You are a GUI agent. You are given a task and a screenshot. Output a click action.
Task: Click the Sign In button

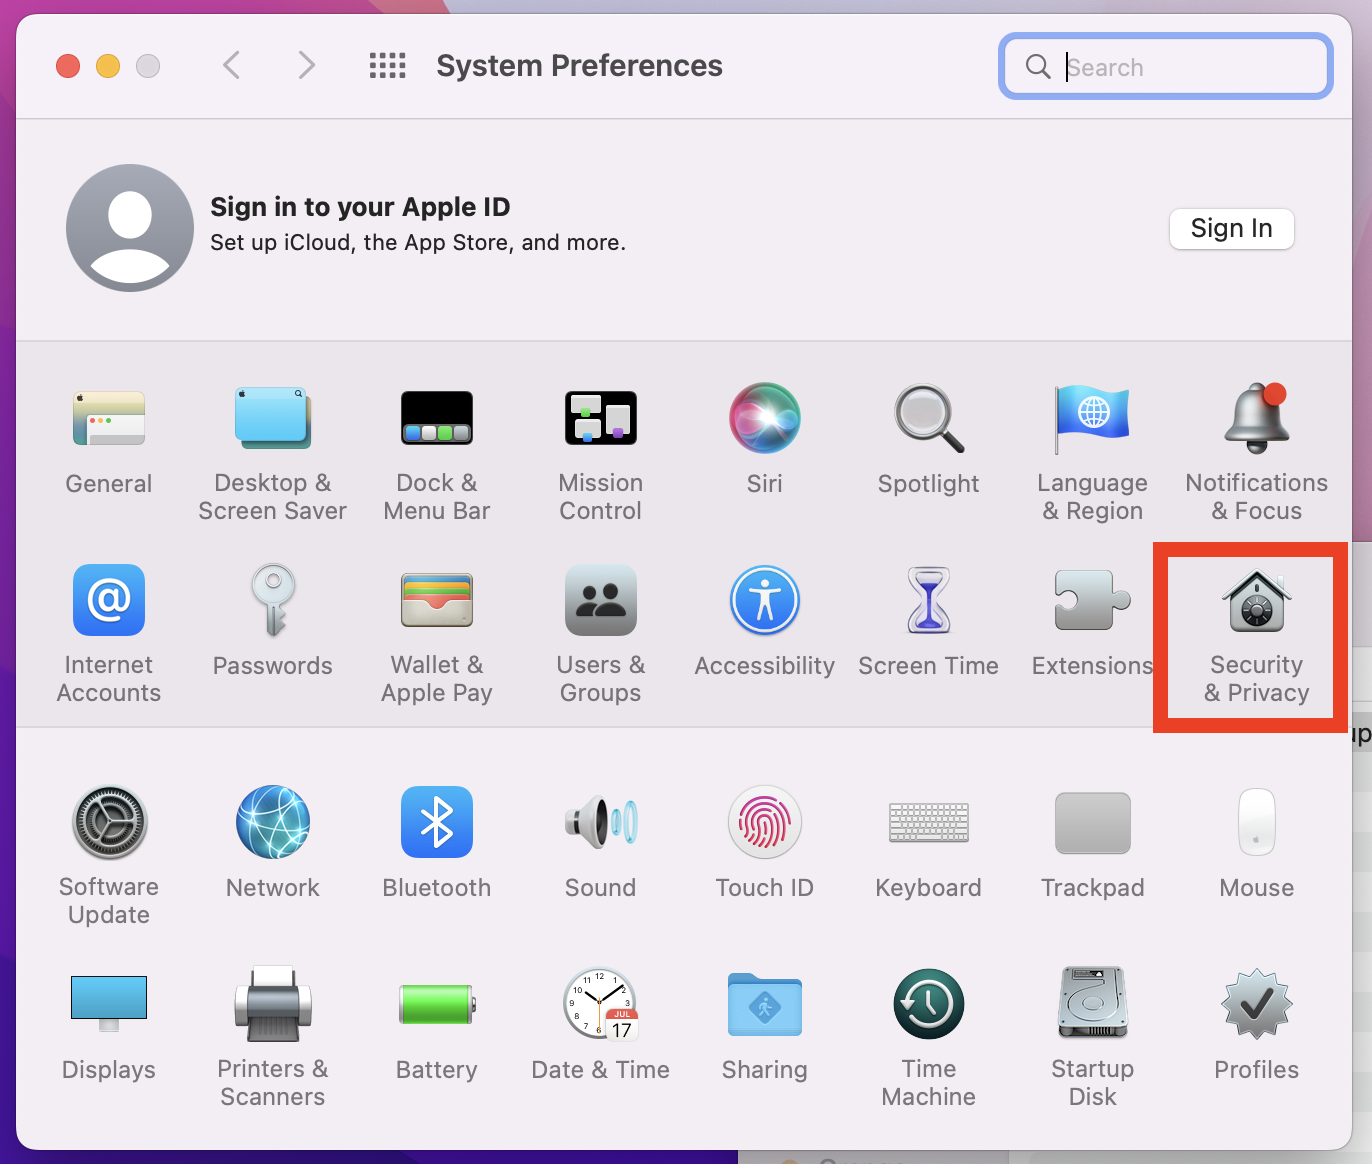click(x=1232, y=229)
